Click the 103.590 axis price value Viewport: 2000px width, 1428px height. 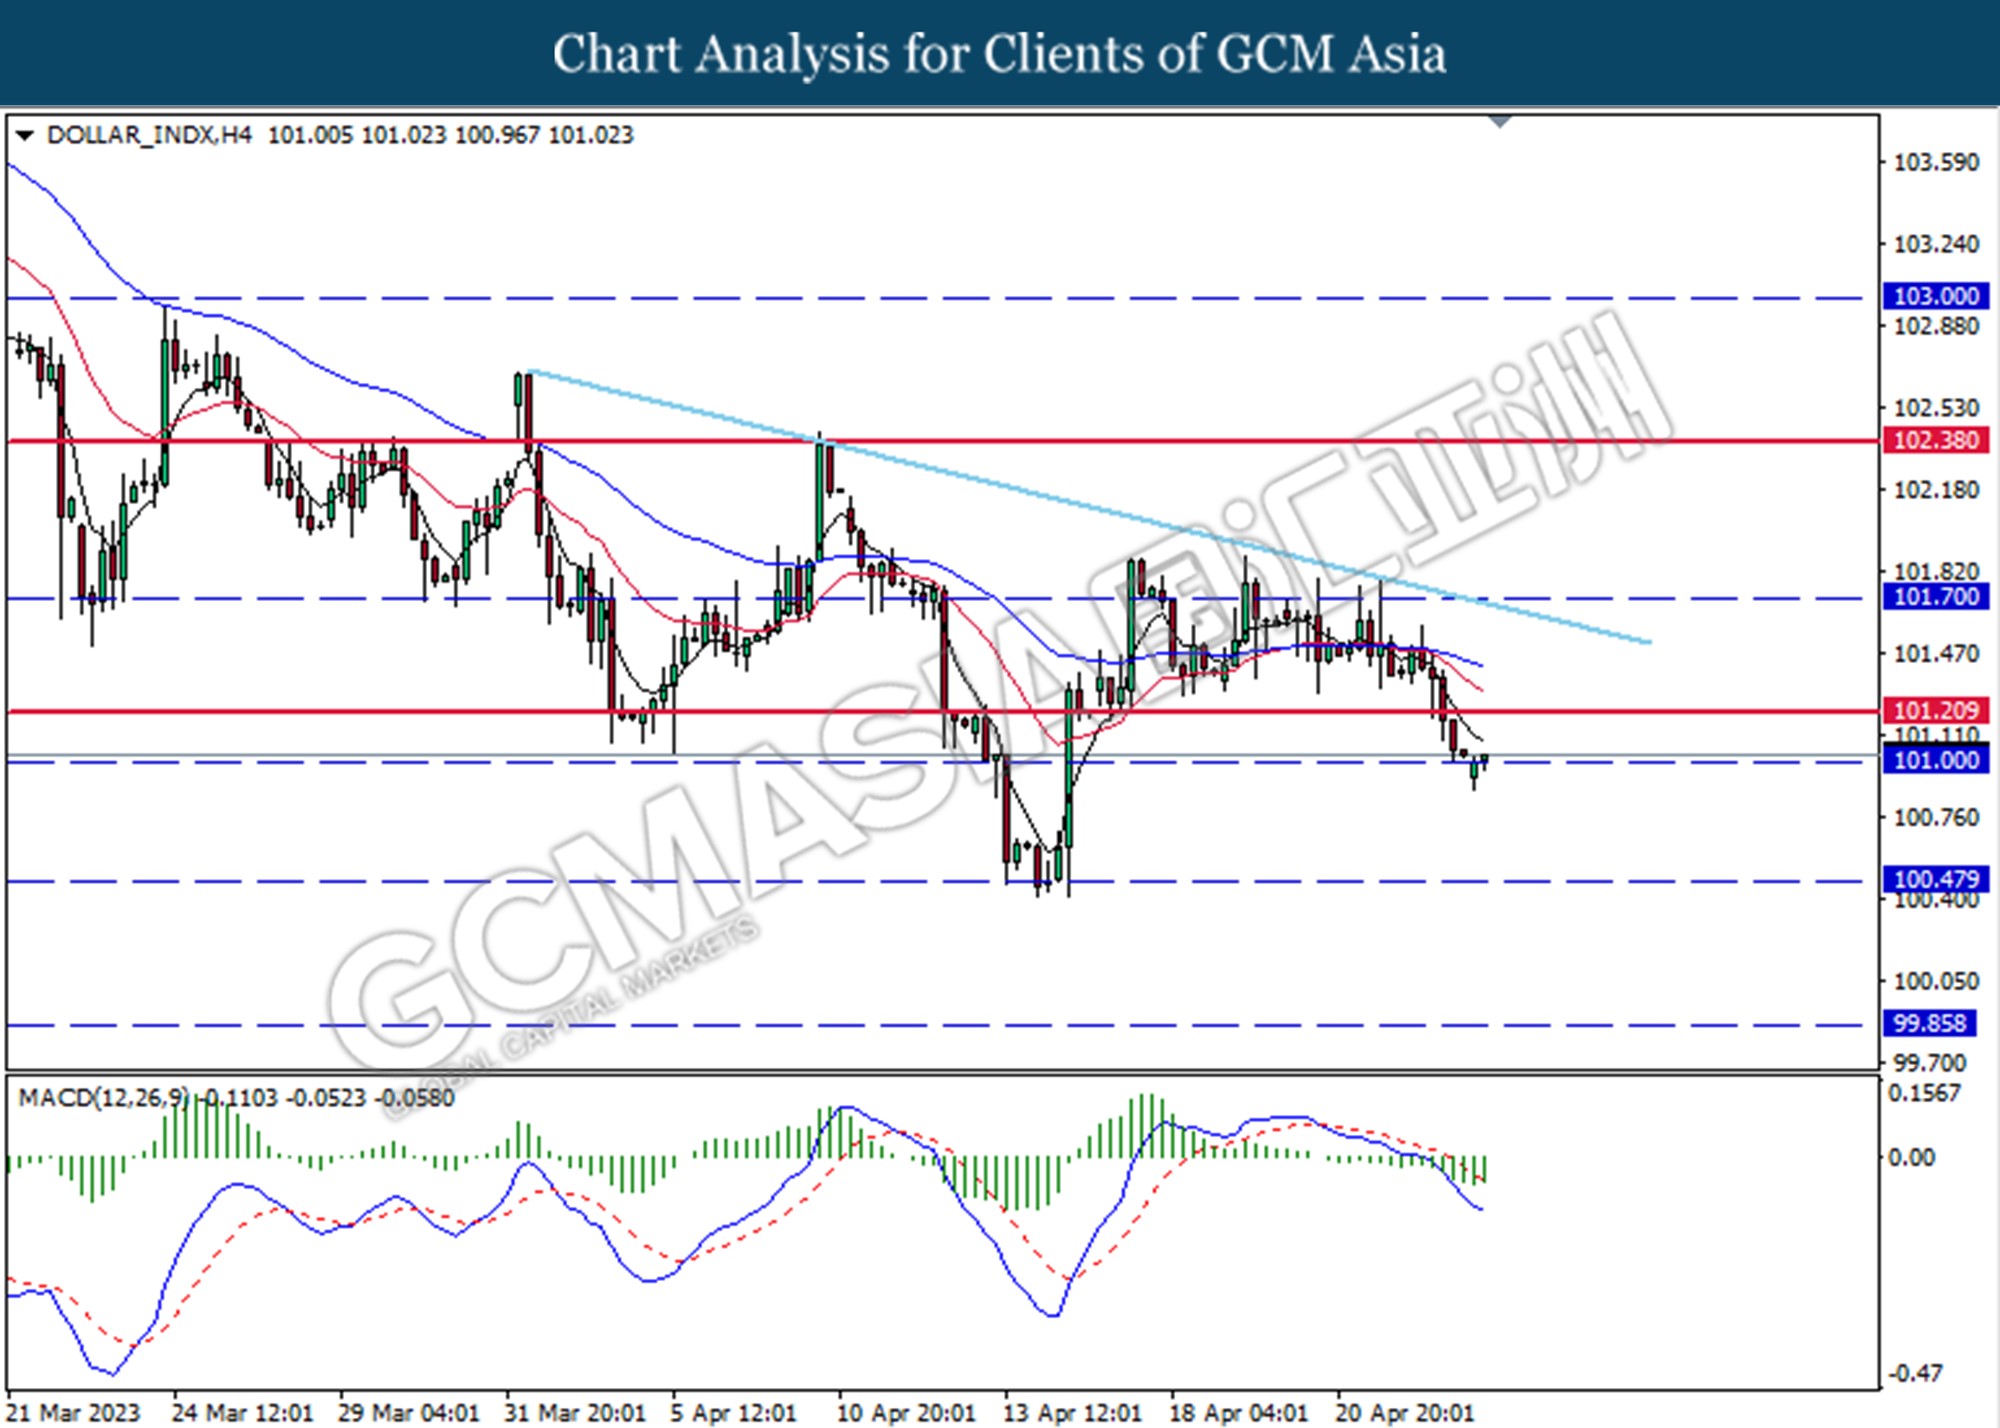tap(1936, 162)
